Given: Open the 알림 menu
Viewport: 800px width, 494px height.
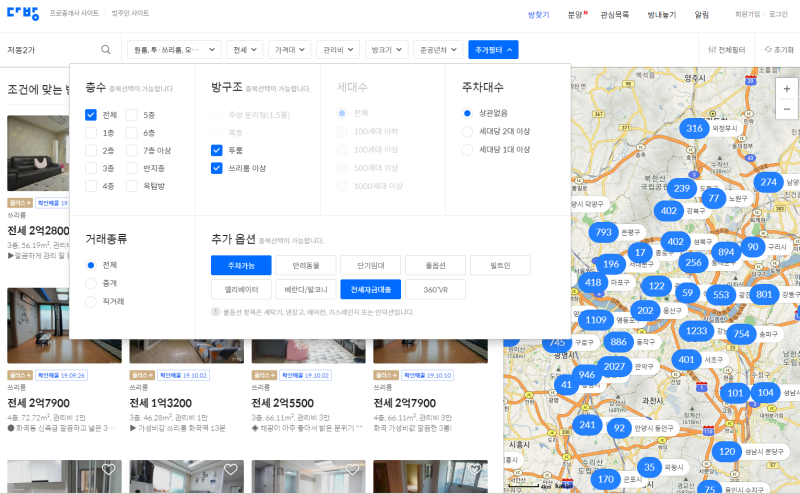Looking at the screenshot, I should (702, 15).
